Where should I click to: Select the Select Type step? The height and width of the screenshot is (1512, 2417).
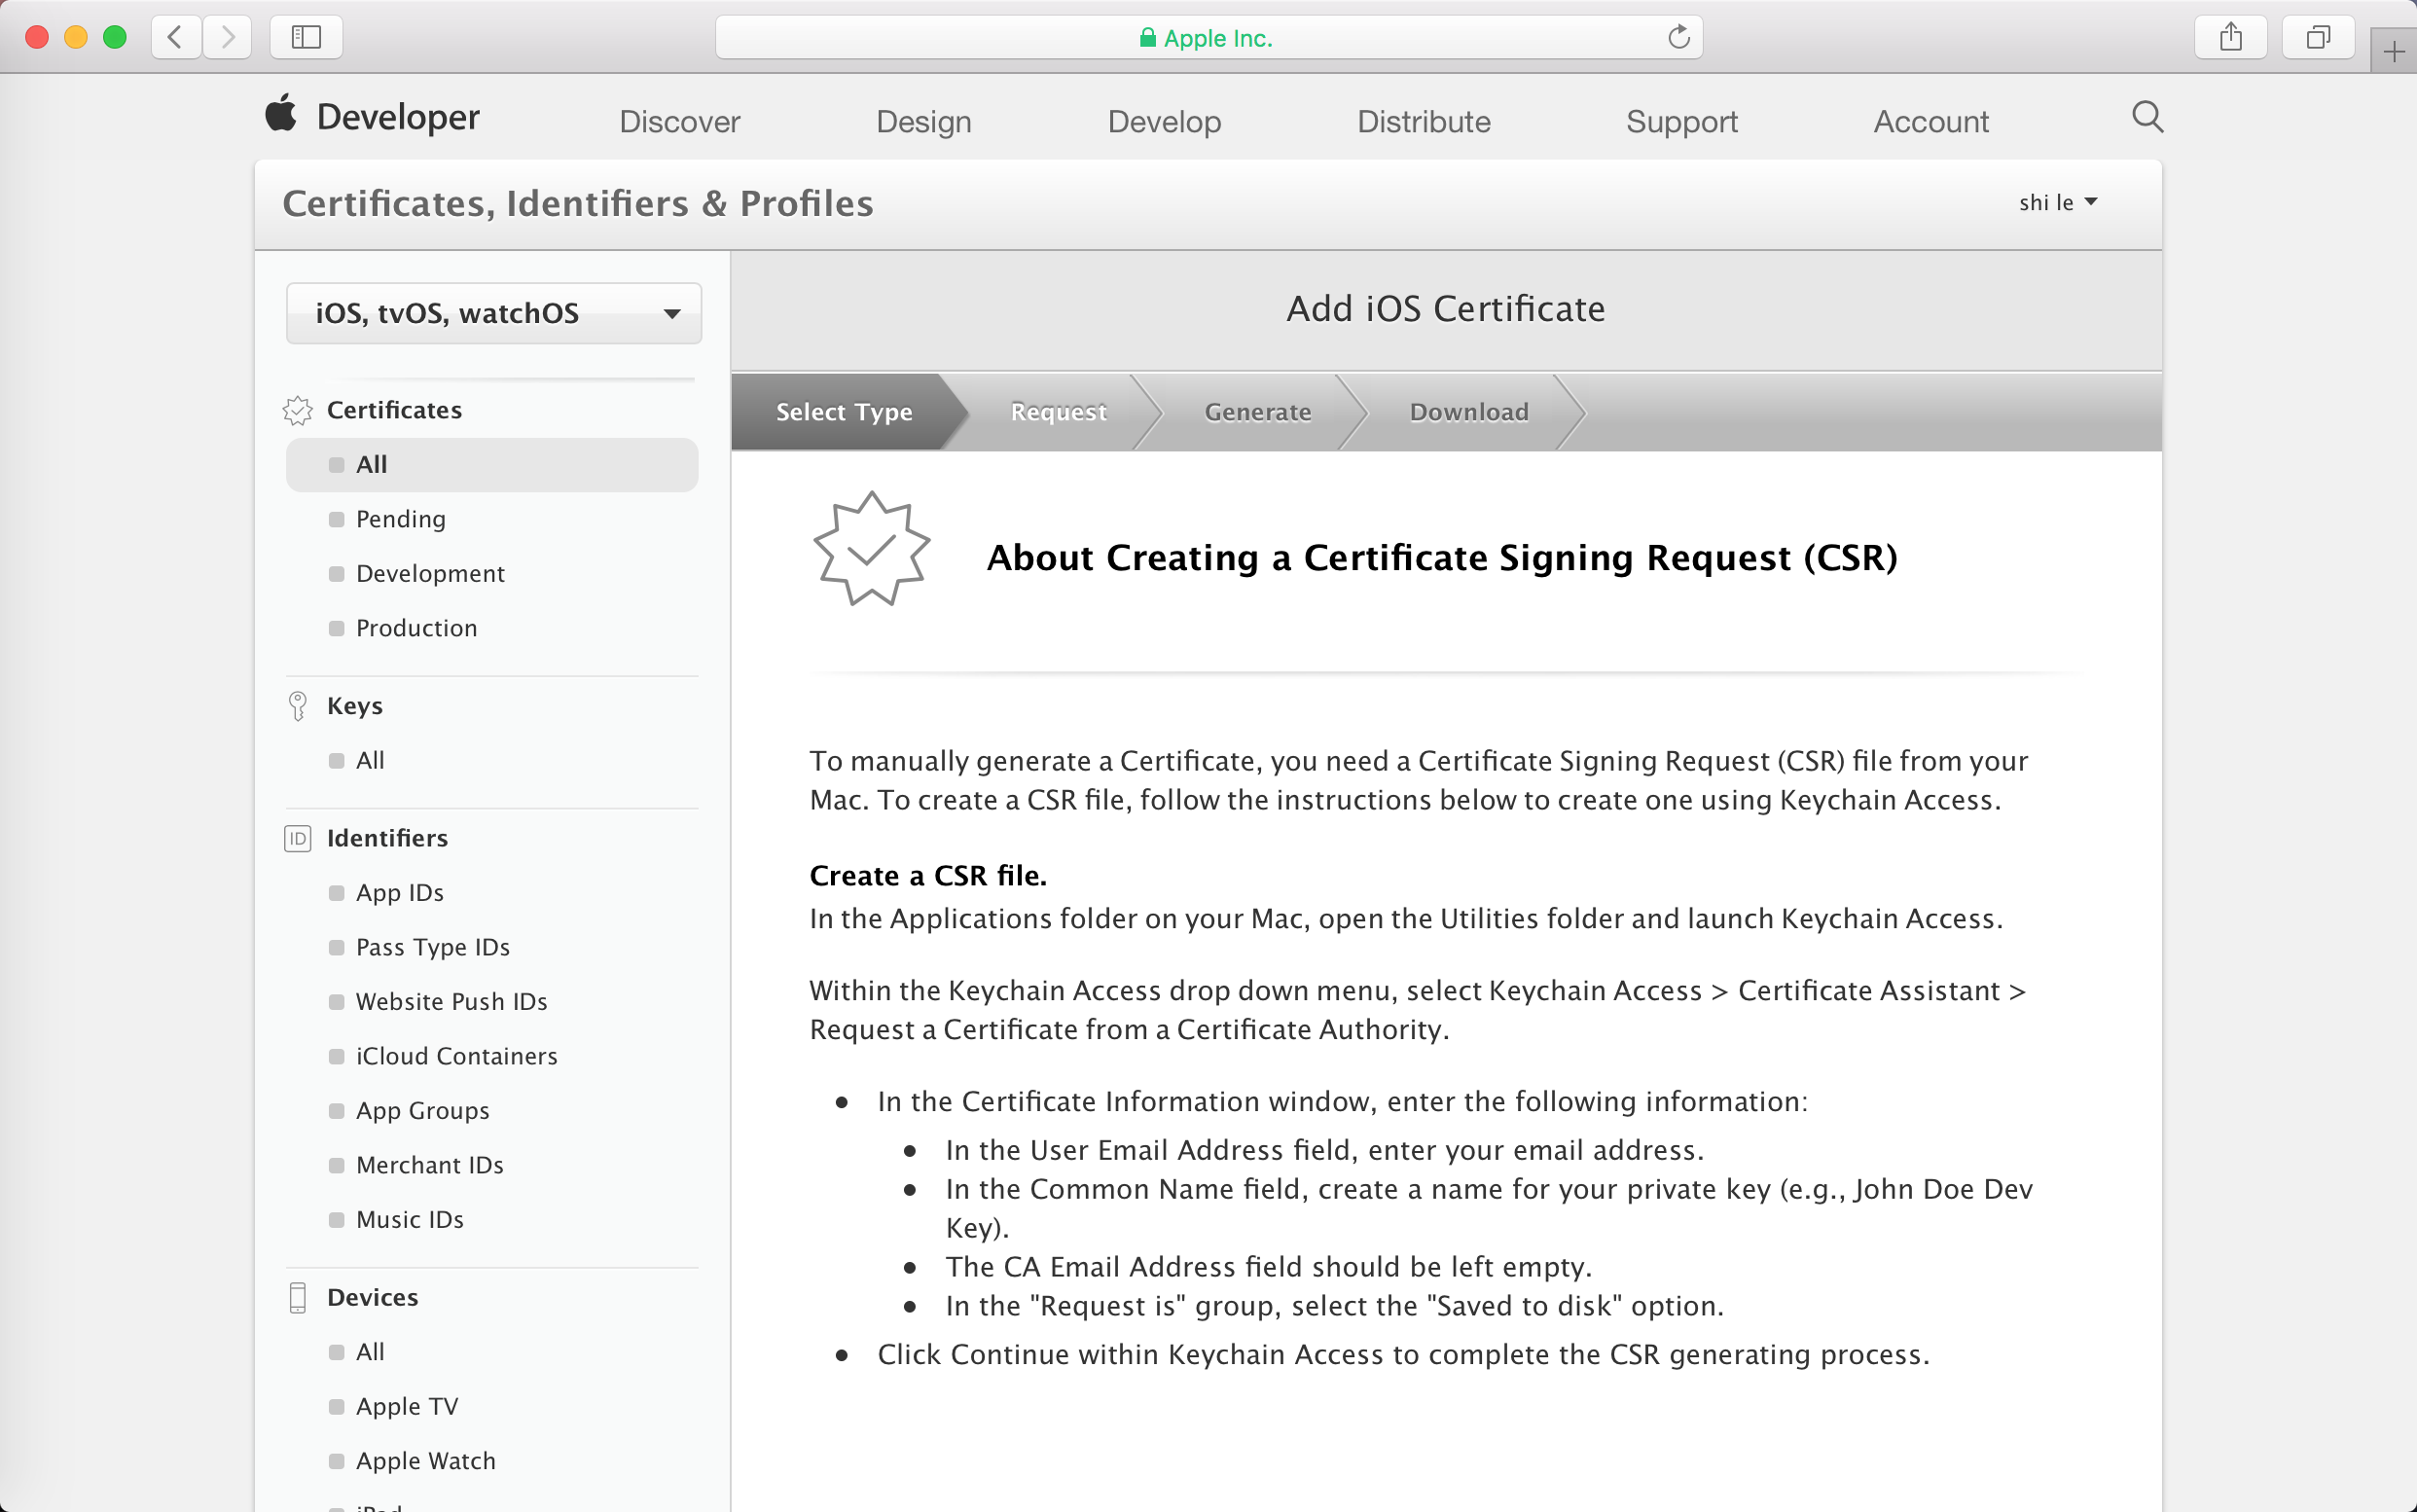[844, 412]
